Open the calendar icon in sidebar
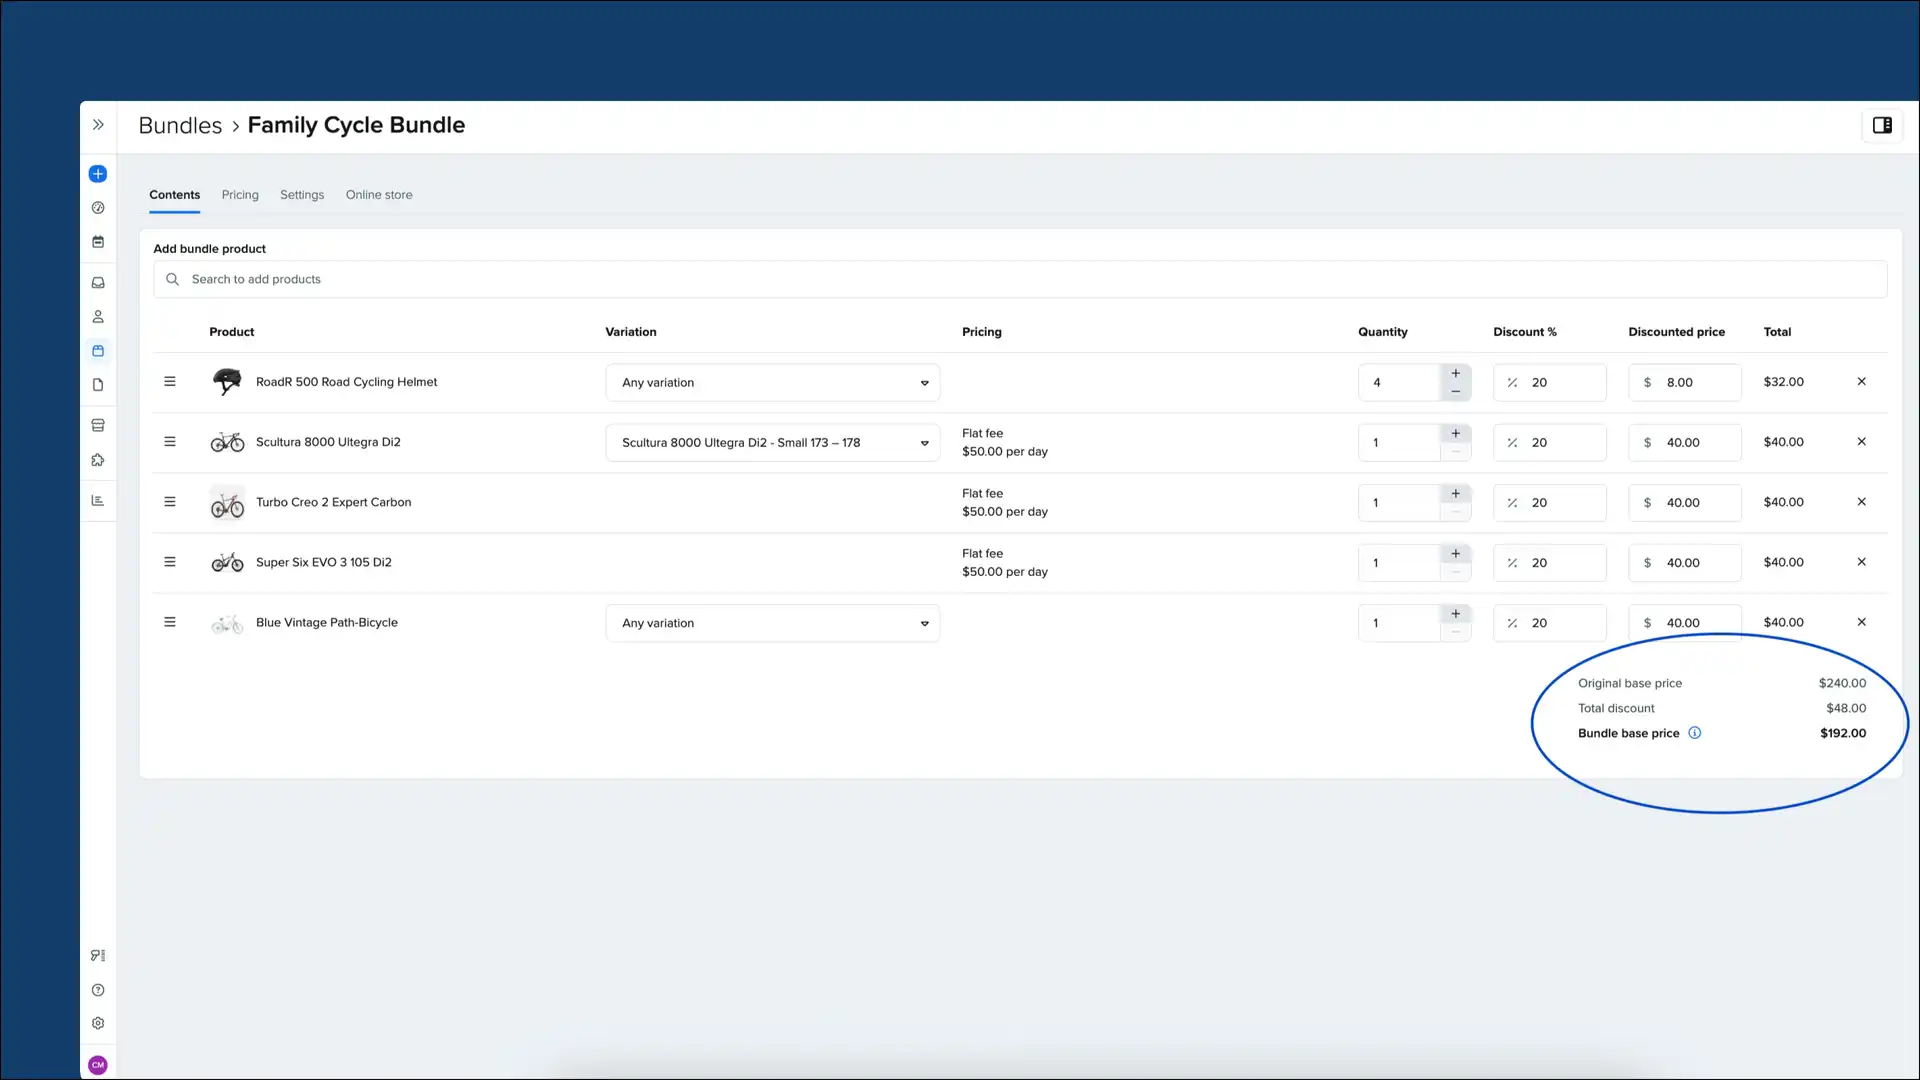This screenshot has width=1920, height=1080. coord(97,241)
